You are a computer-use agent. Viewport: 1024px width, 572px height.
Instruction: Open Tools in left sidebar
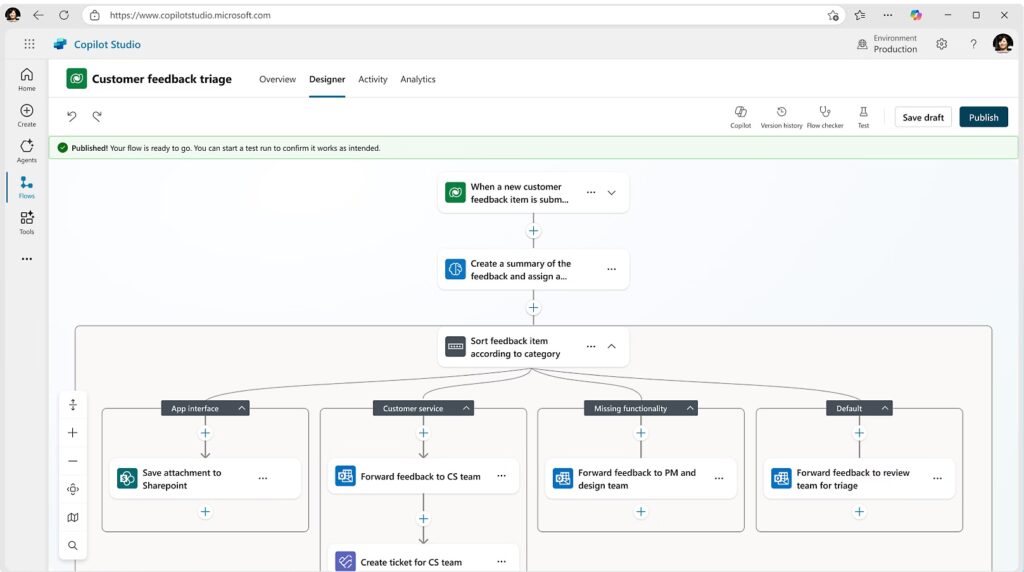pyautogui.click(x=26, y=222)
